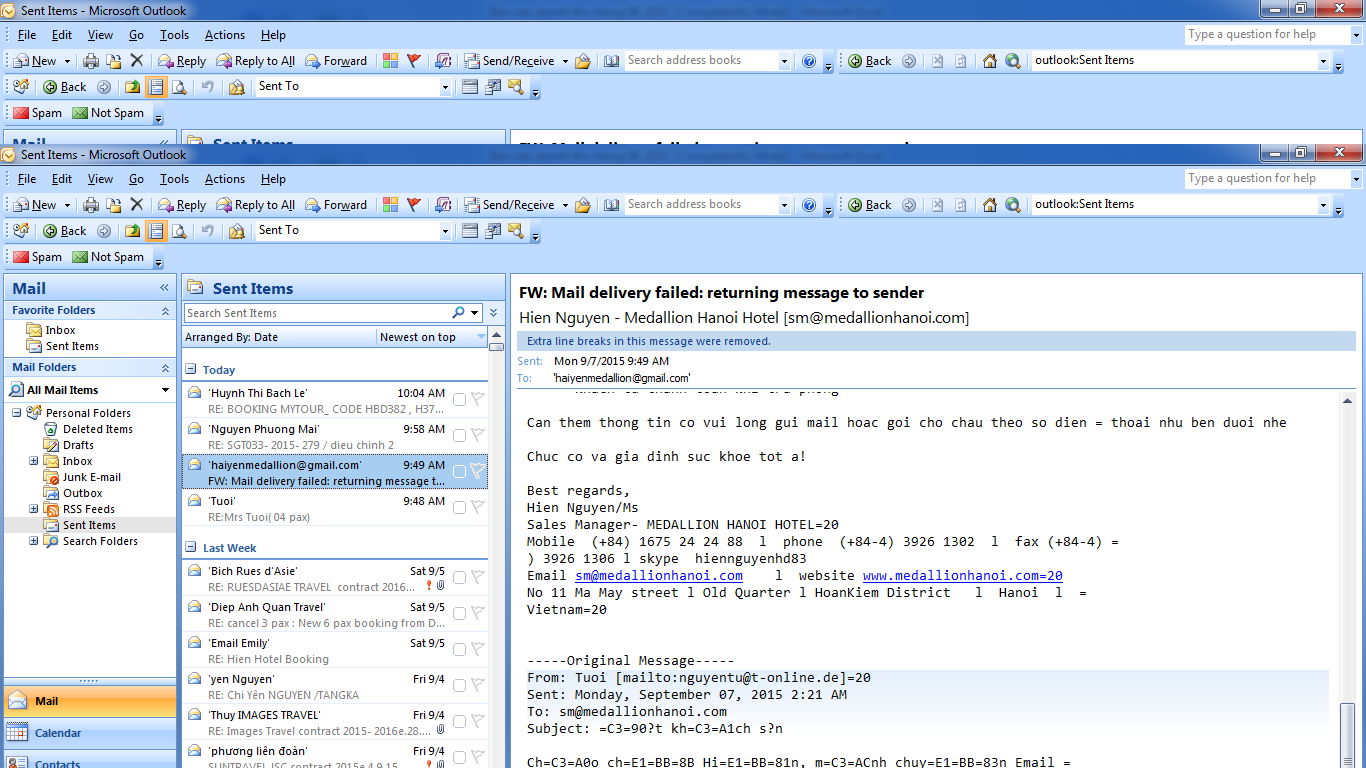Click Reading Pane icon in back window toolbar
1366x768 pixels.
click(x=156, y=86)
